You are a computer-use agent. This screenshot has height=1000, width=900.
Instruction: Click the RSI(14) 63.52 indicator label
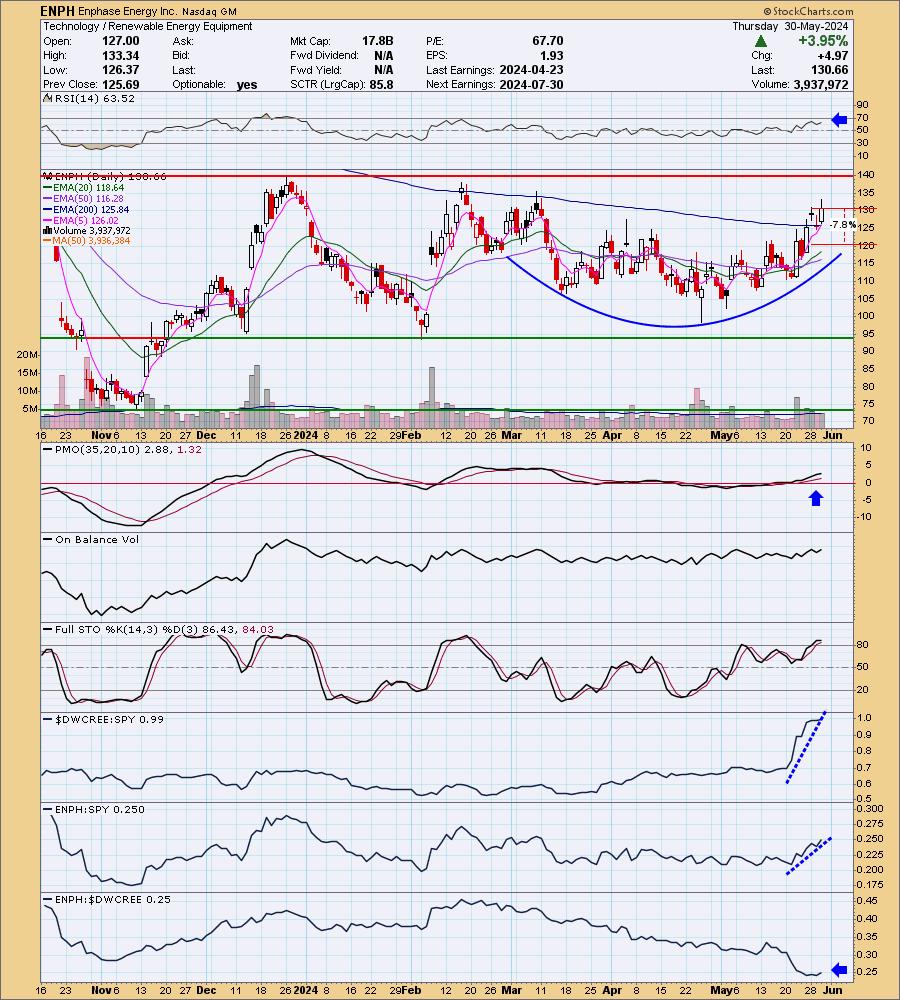click(95, 98)
